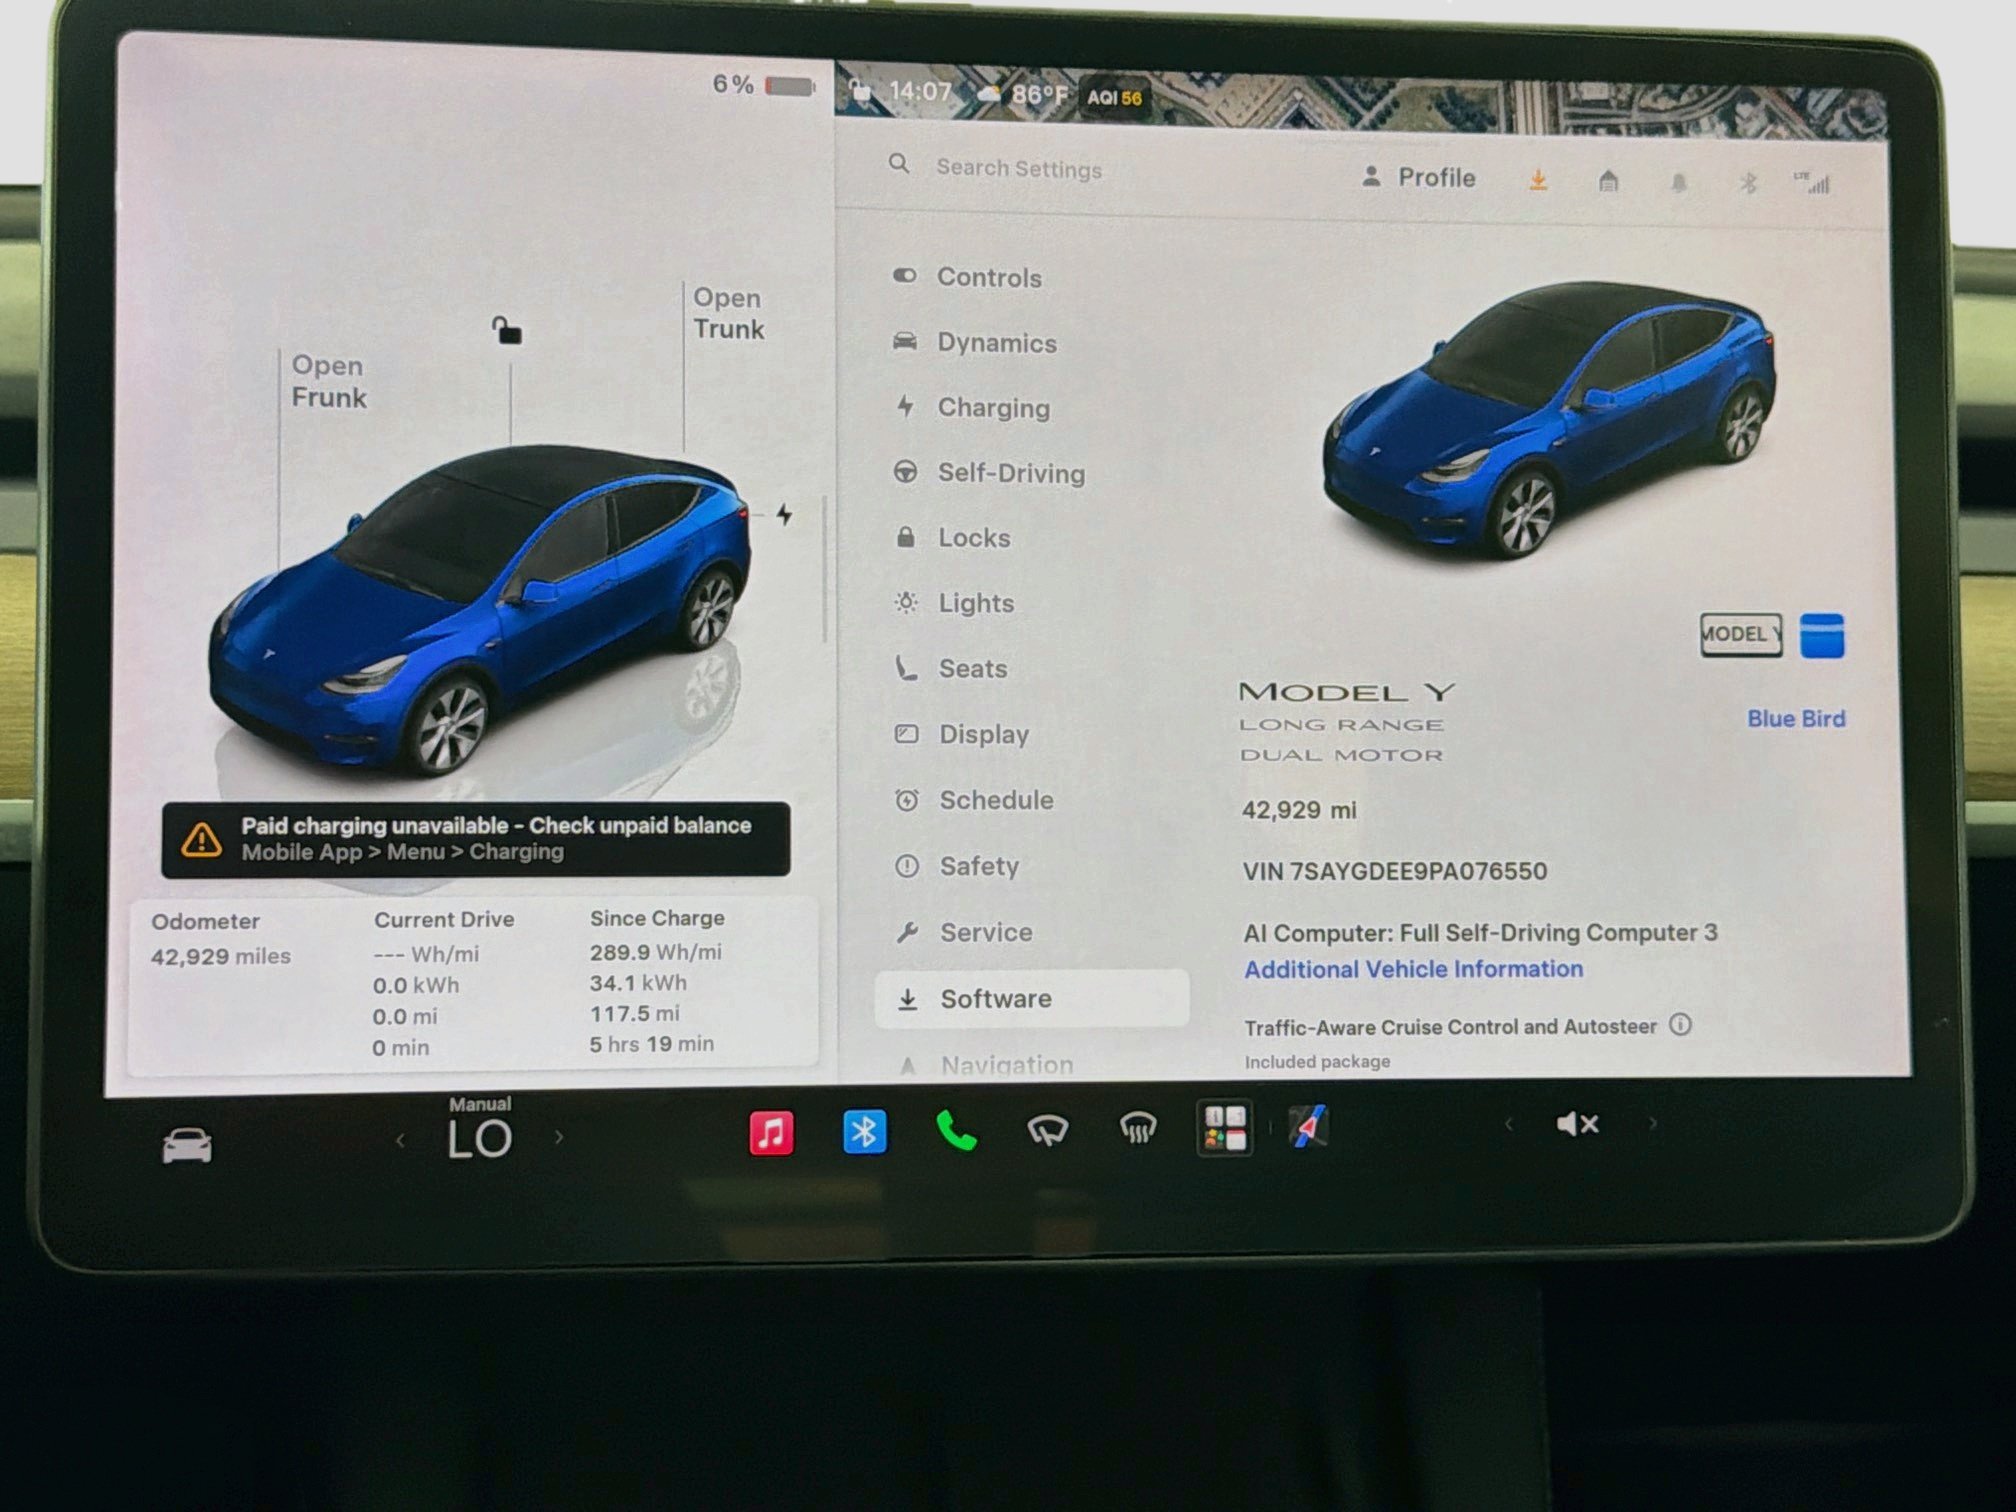Open the Lights menu
The width and height of the screenshot is (2016, 1512).
coord(954,602)
